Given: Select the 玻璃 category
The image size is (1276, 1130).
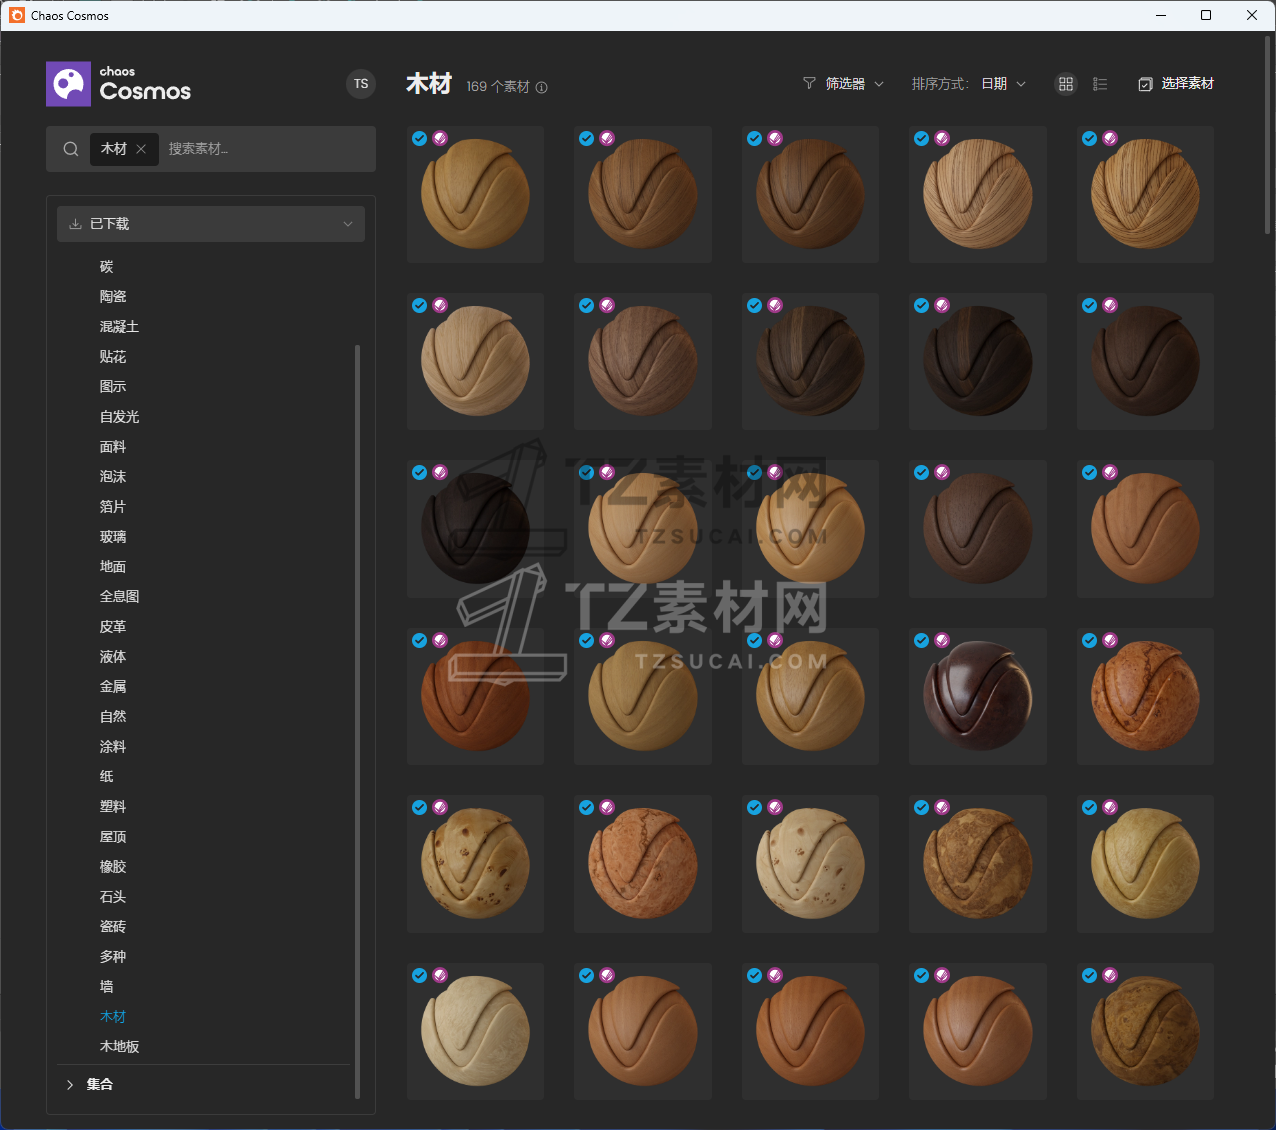Looking at the screenshot, I should click(x=113, y=537).
